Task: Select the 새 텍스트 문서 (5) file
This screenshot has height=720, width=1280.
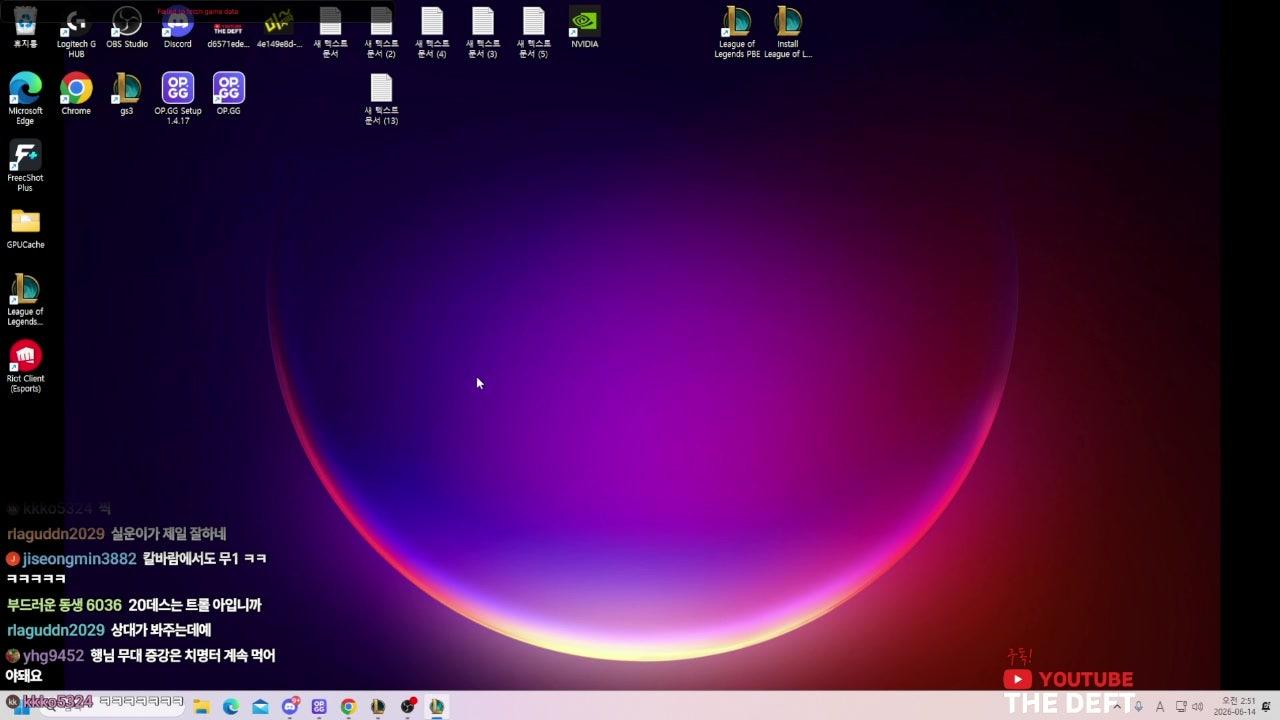Action: point(534,33)
